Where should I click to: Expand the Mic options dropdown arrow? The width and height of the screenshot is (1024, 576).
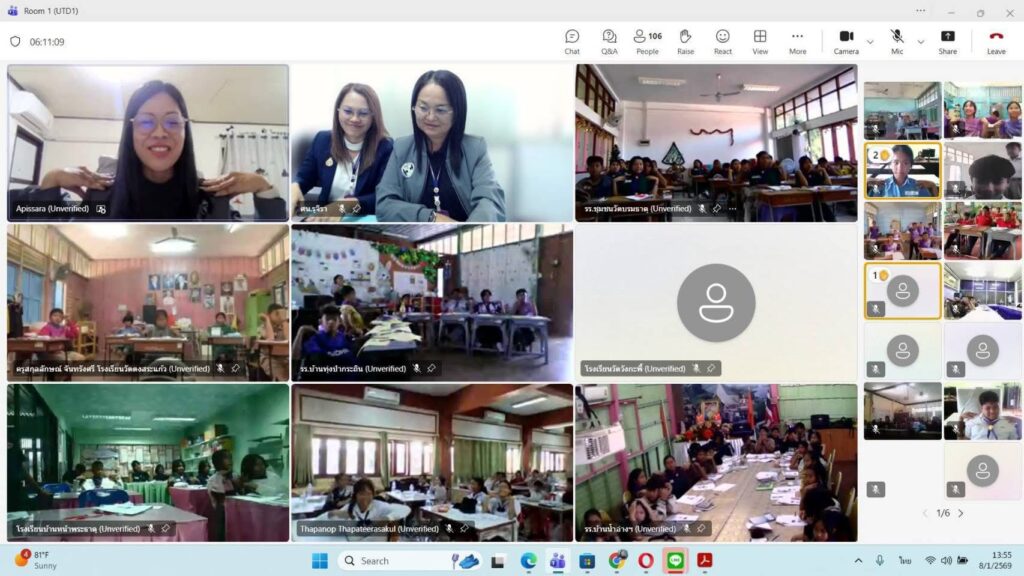coord(920,42)
